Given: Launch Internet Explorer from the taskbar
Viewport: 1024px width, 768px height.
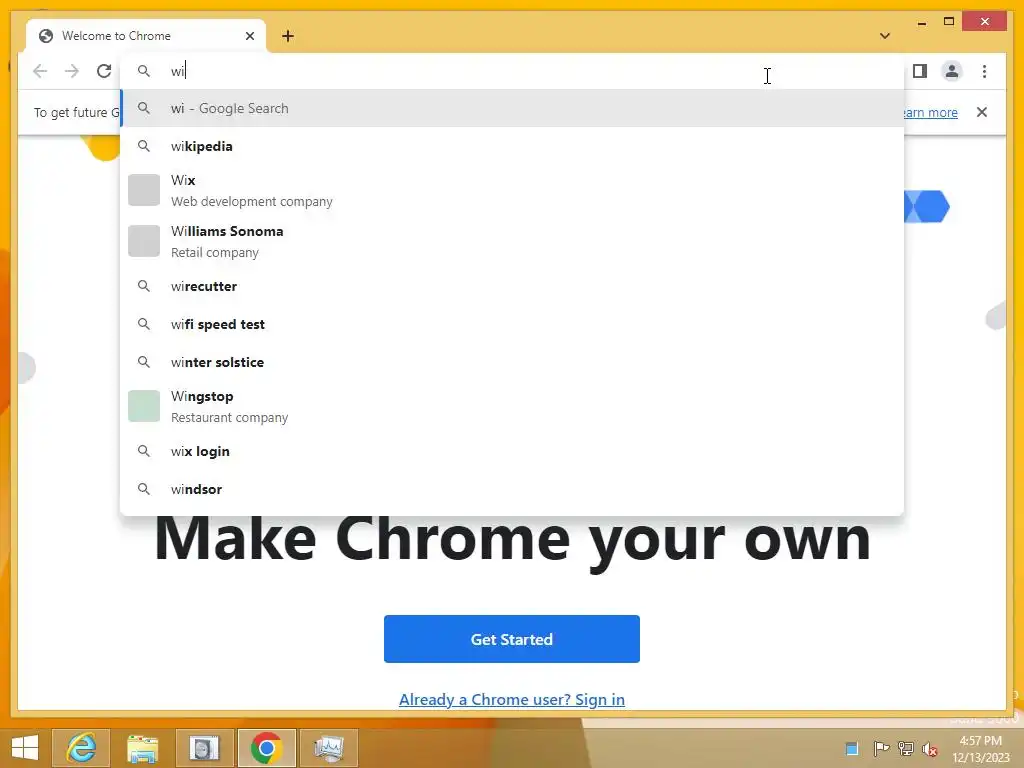Looking at the screenshot, I should pos(81,748).
